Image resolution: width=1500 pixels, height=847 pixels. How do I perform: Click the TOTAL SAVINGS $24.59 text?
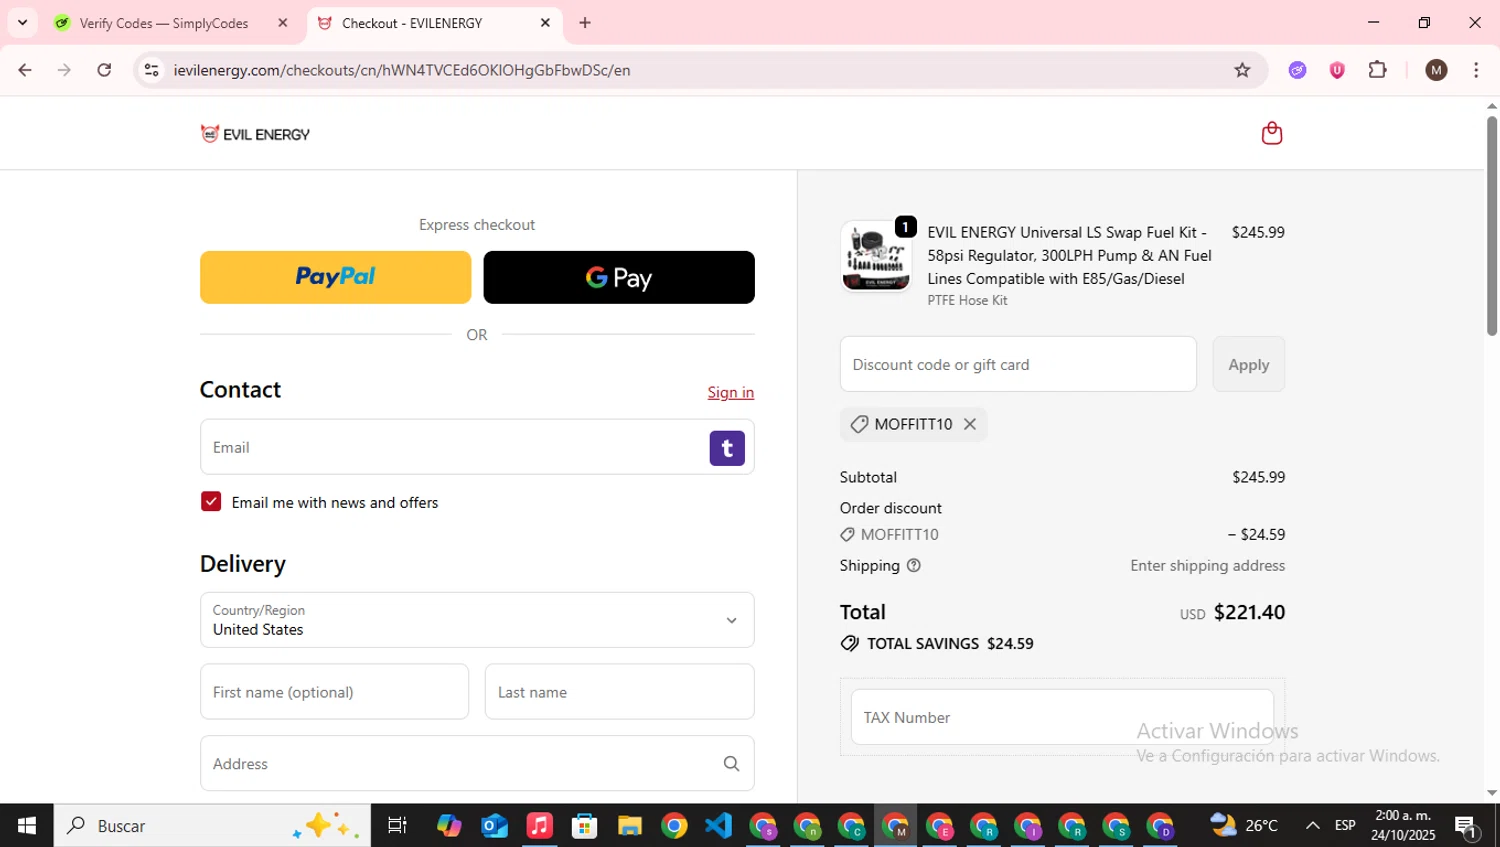[x=950, y=644]
